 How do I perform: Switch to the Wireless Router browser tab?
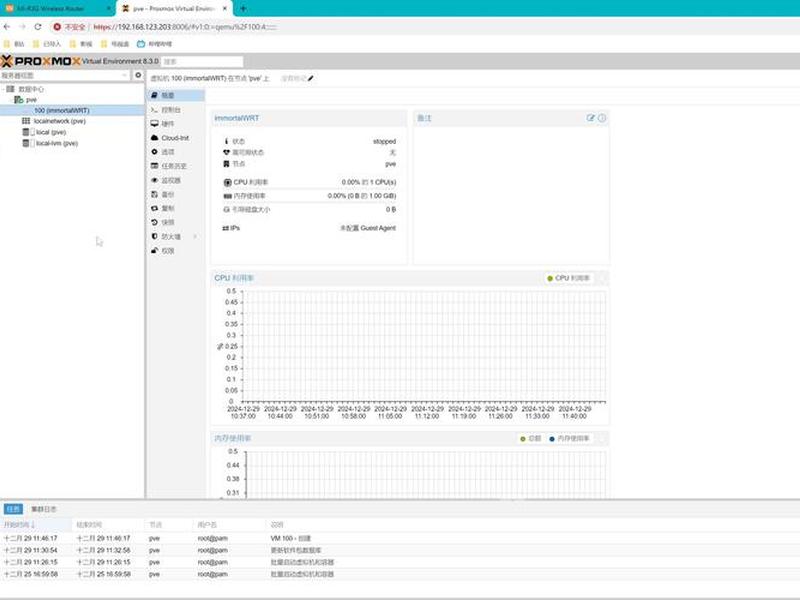coord(58,9)
